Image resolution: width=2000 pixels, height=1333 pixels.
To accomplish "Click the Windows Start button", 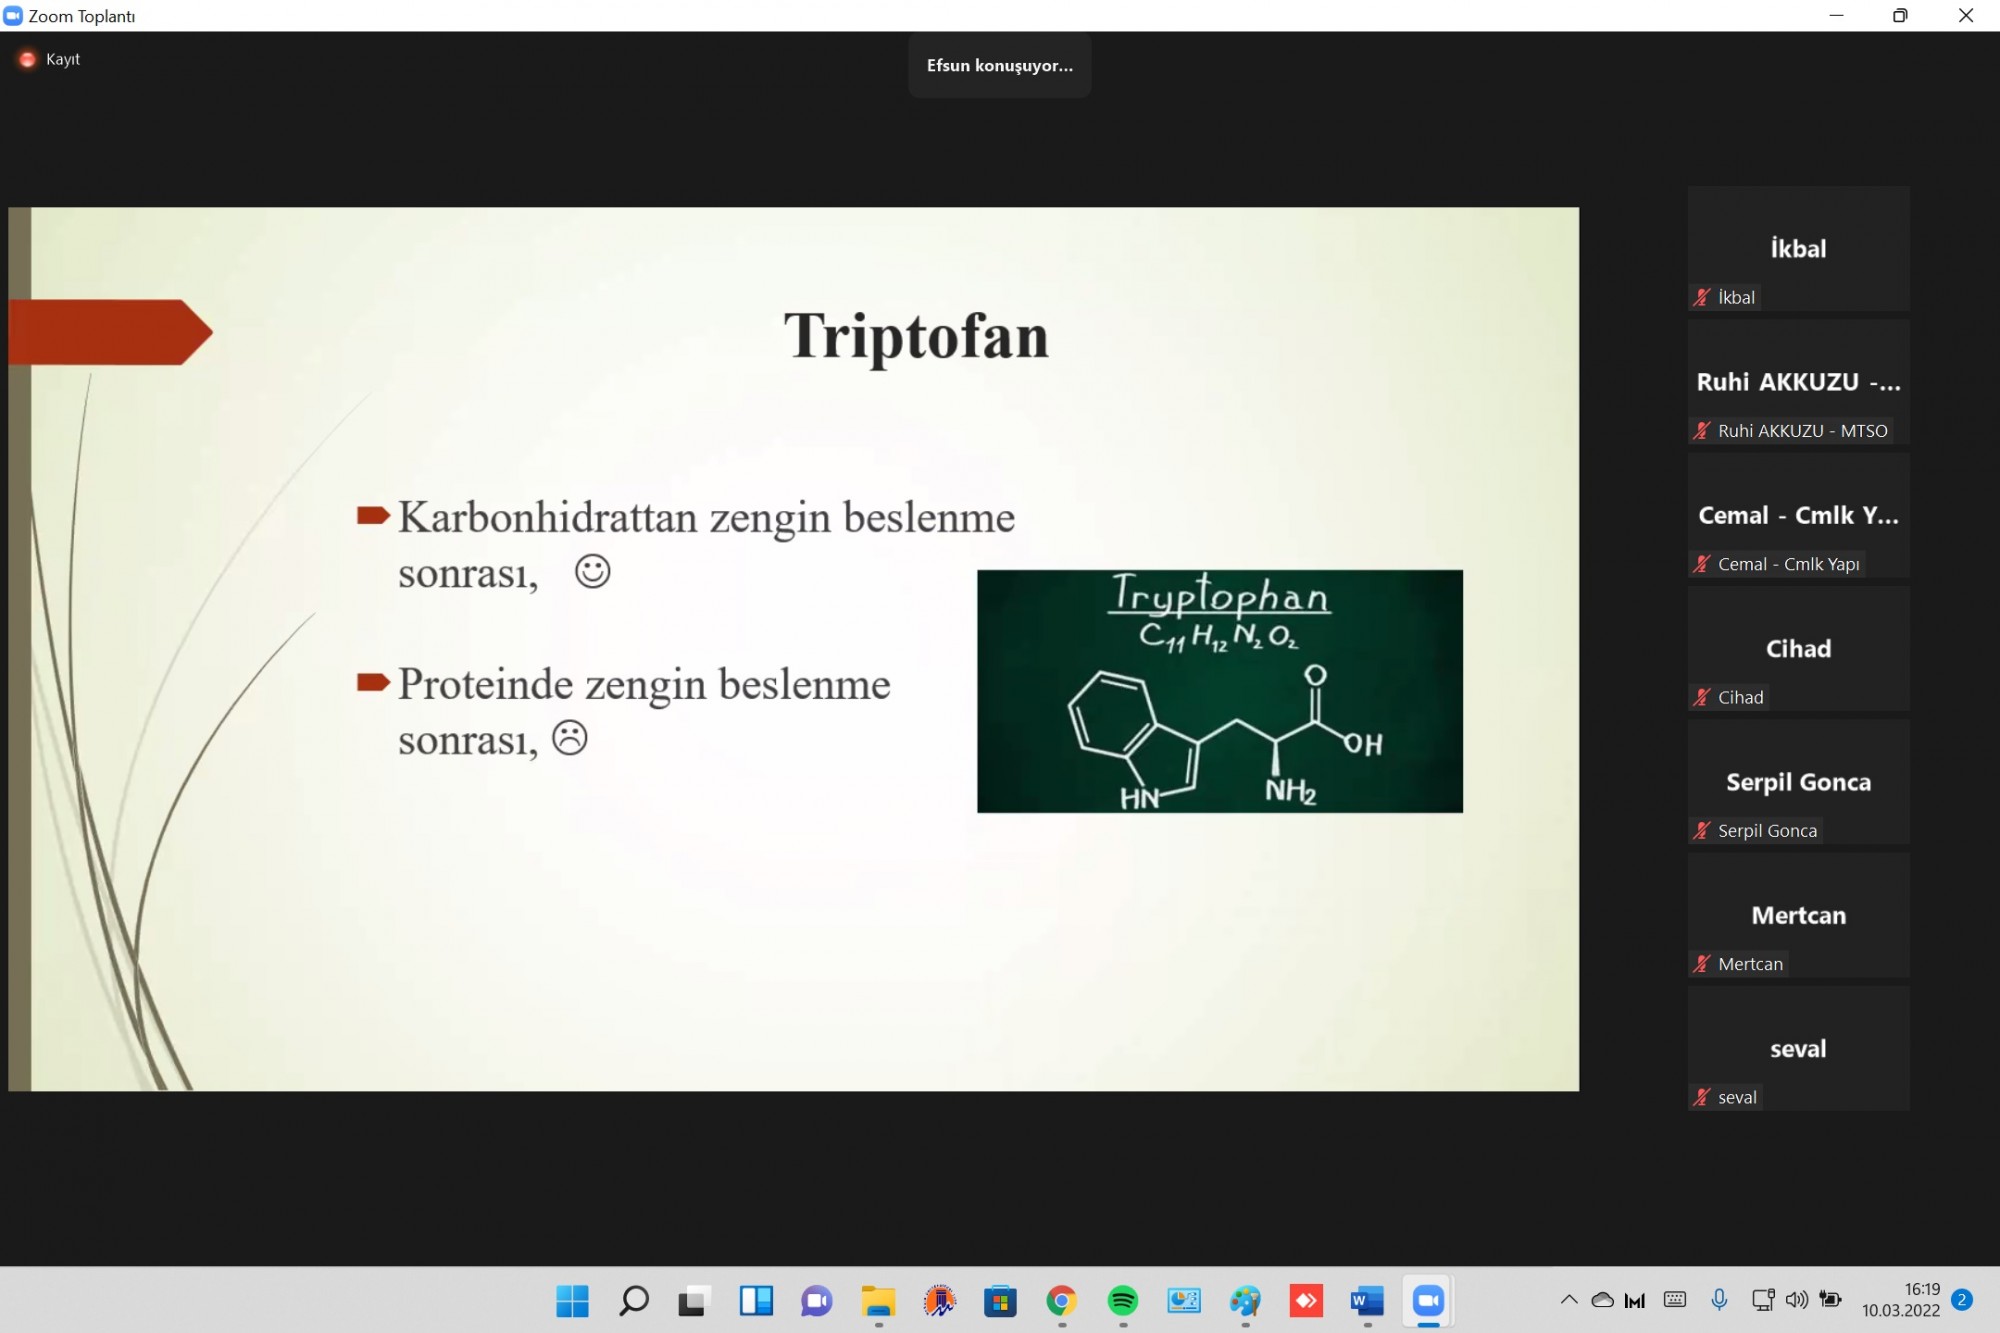I will click(x=573, y=1300).
